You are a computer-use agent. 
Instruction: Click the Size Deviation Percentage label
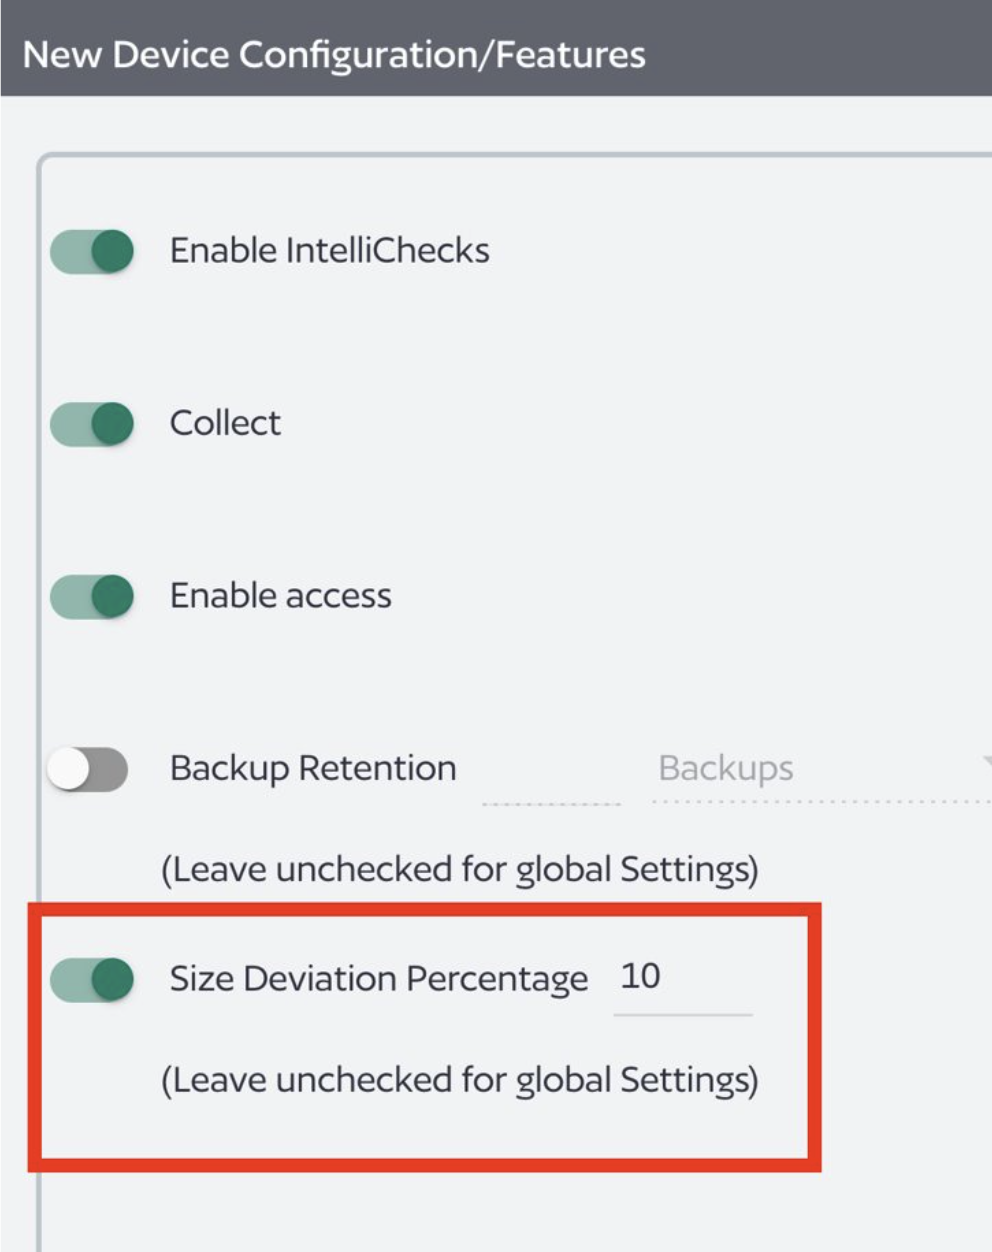pyautogui.click(x=378, y=978)
